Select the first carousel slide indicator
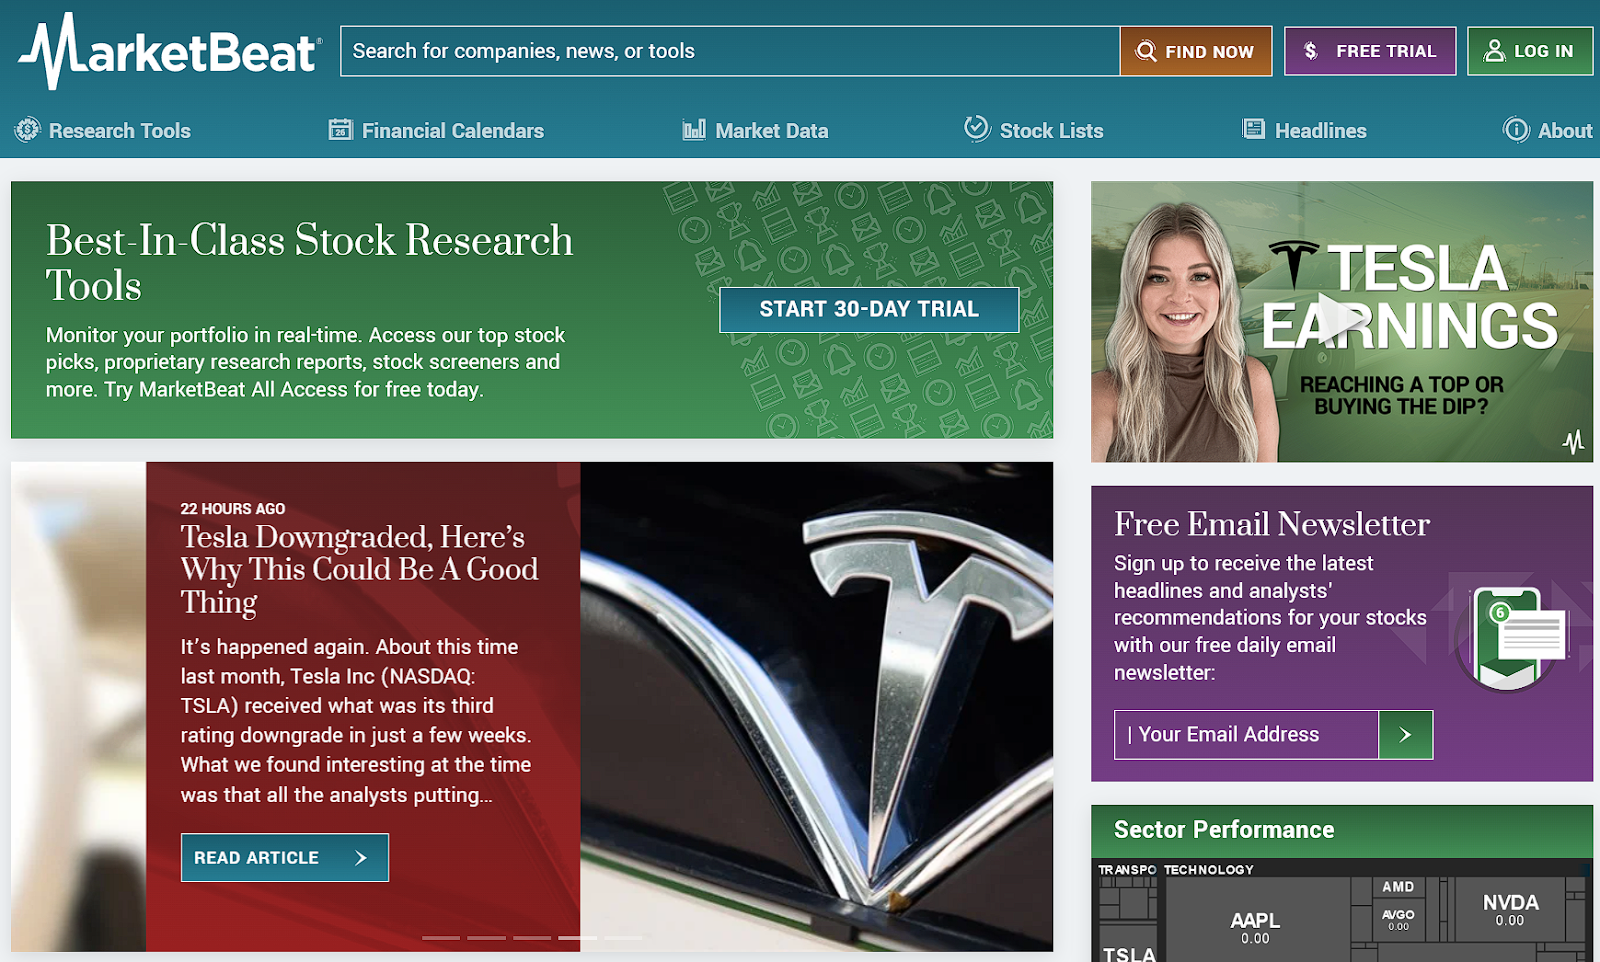 (x=441, y=938)
